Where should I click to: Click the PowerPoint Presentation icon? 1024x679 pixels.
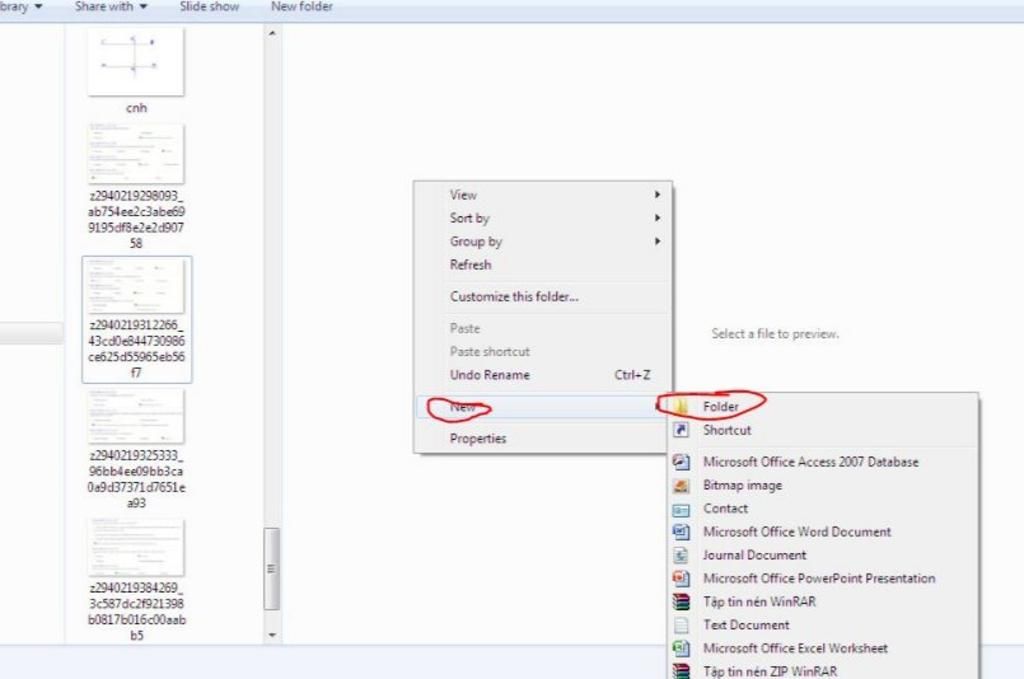click(x=681, y=578)
